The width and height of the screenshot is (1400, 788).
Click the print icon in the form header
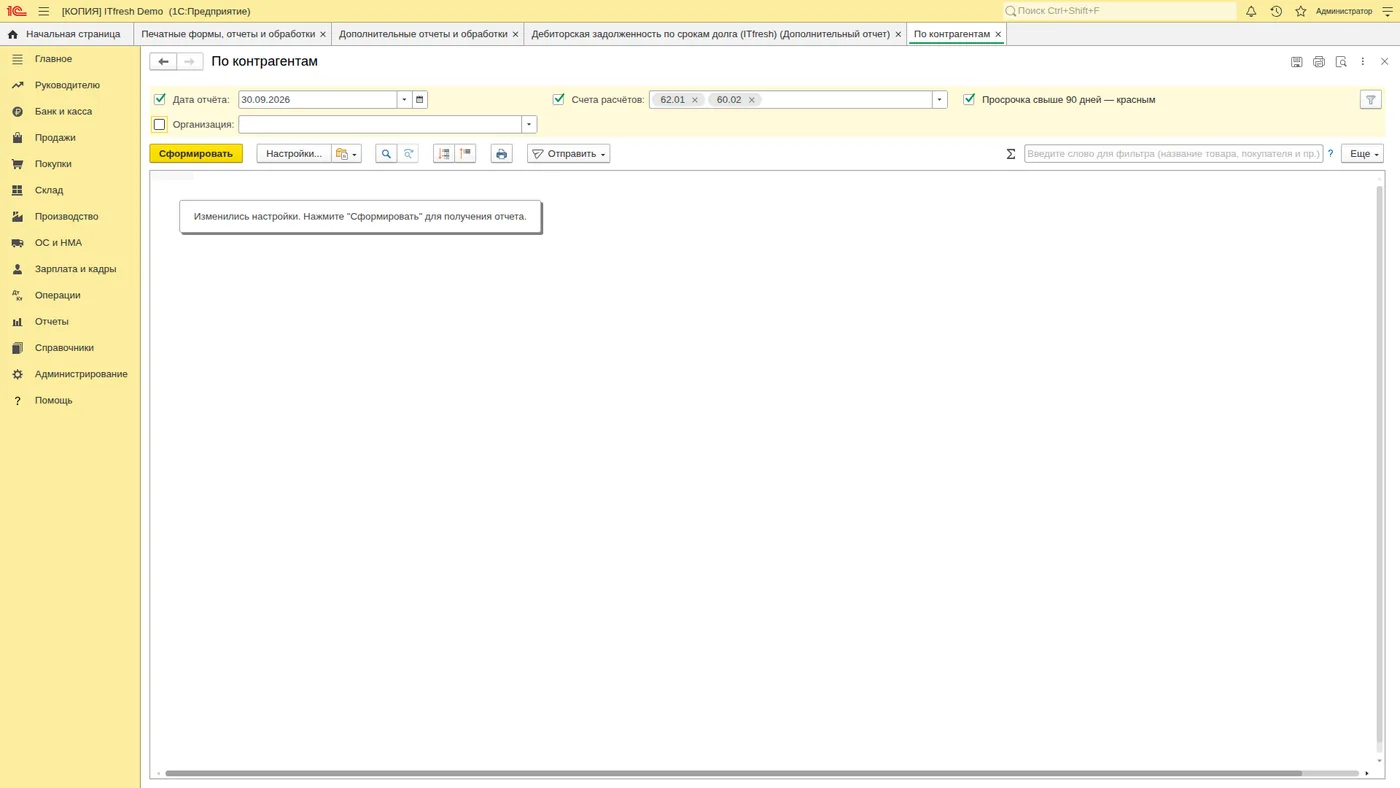tap(1319, 62)
